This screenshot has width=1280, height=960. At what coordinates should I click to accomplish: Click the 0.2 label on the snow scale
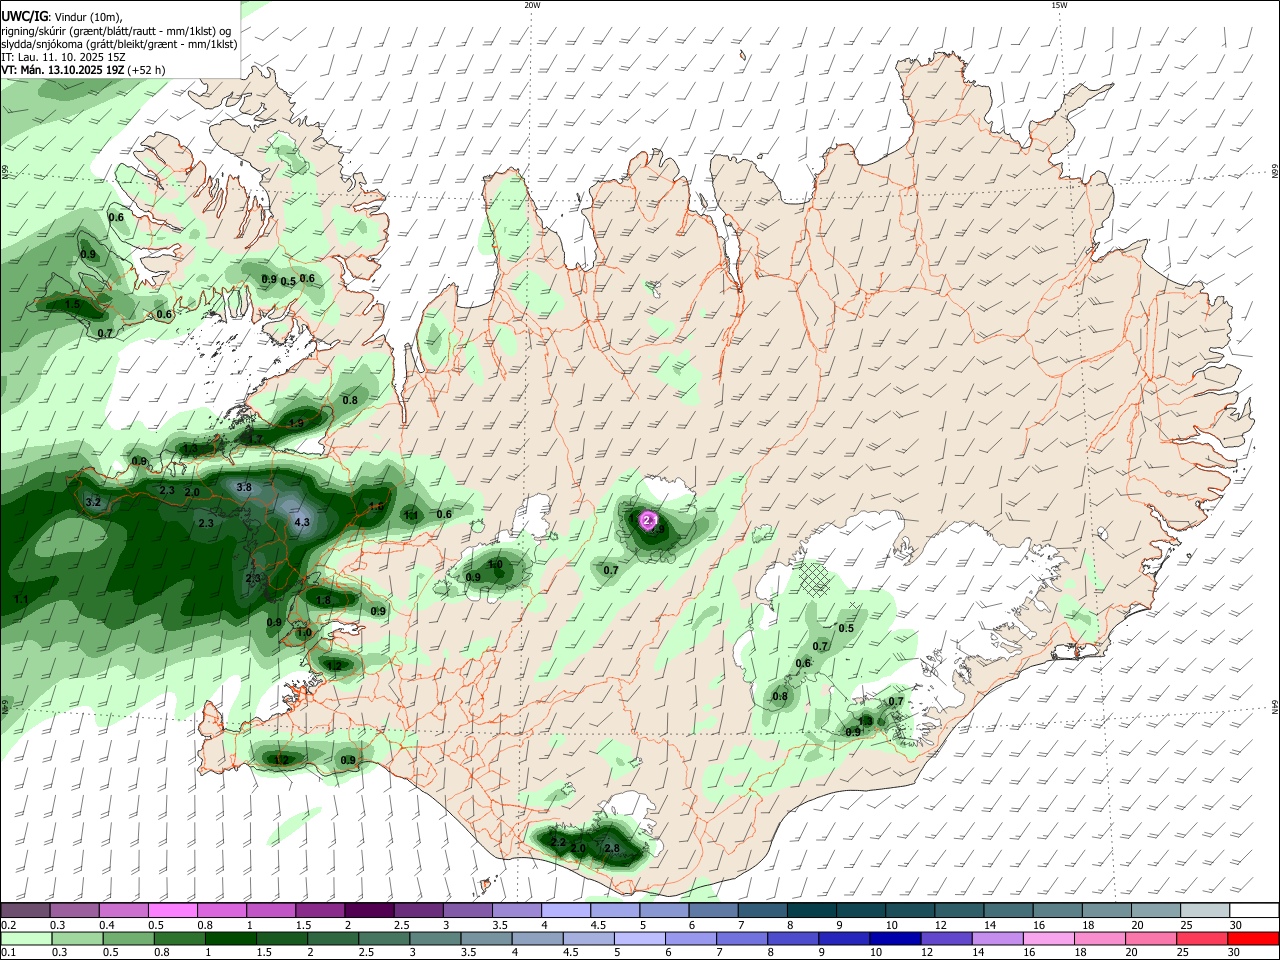pos(8,925)
